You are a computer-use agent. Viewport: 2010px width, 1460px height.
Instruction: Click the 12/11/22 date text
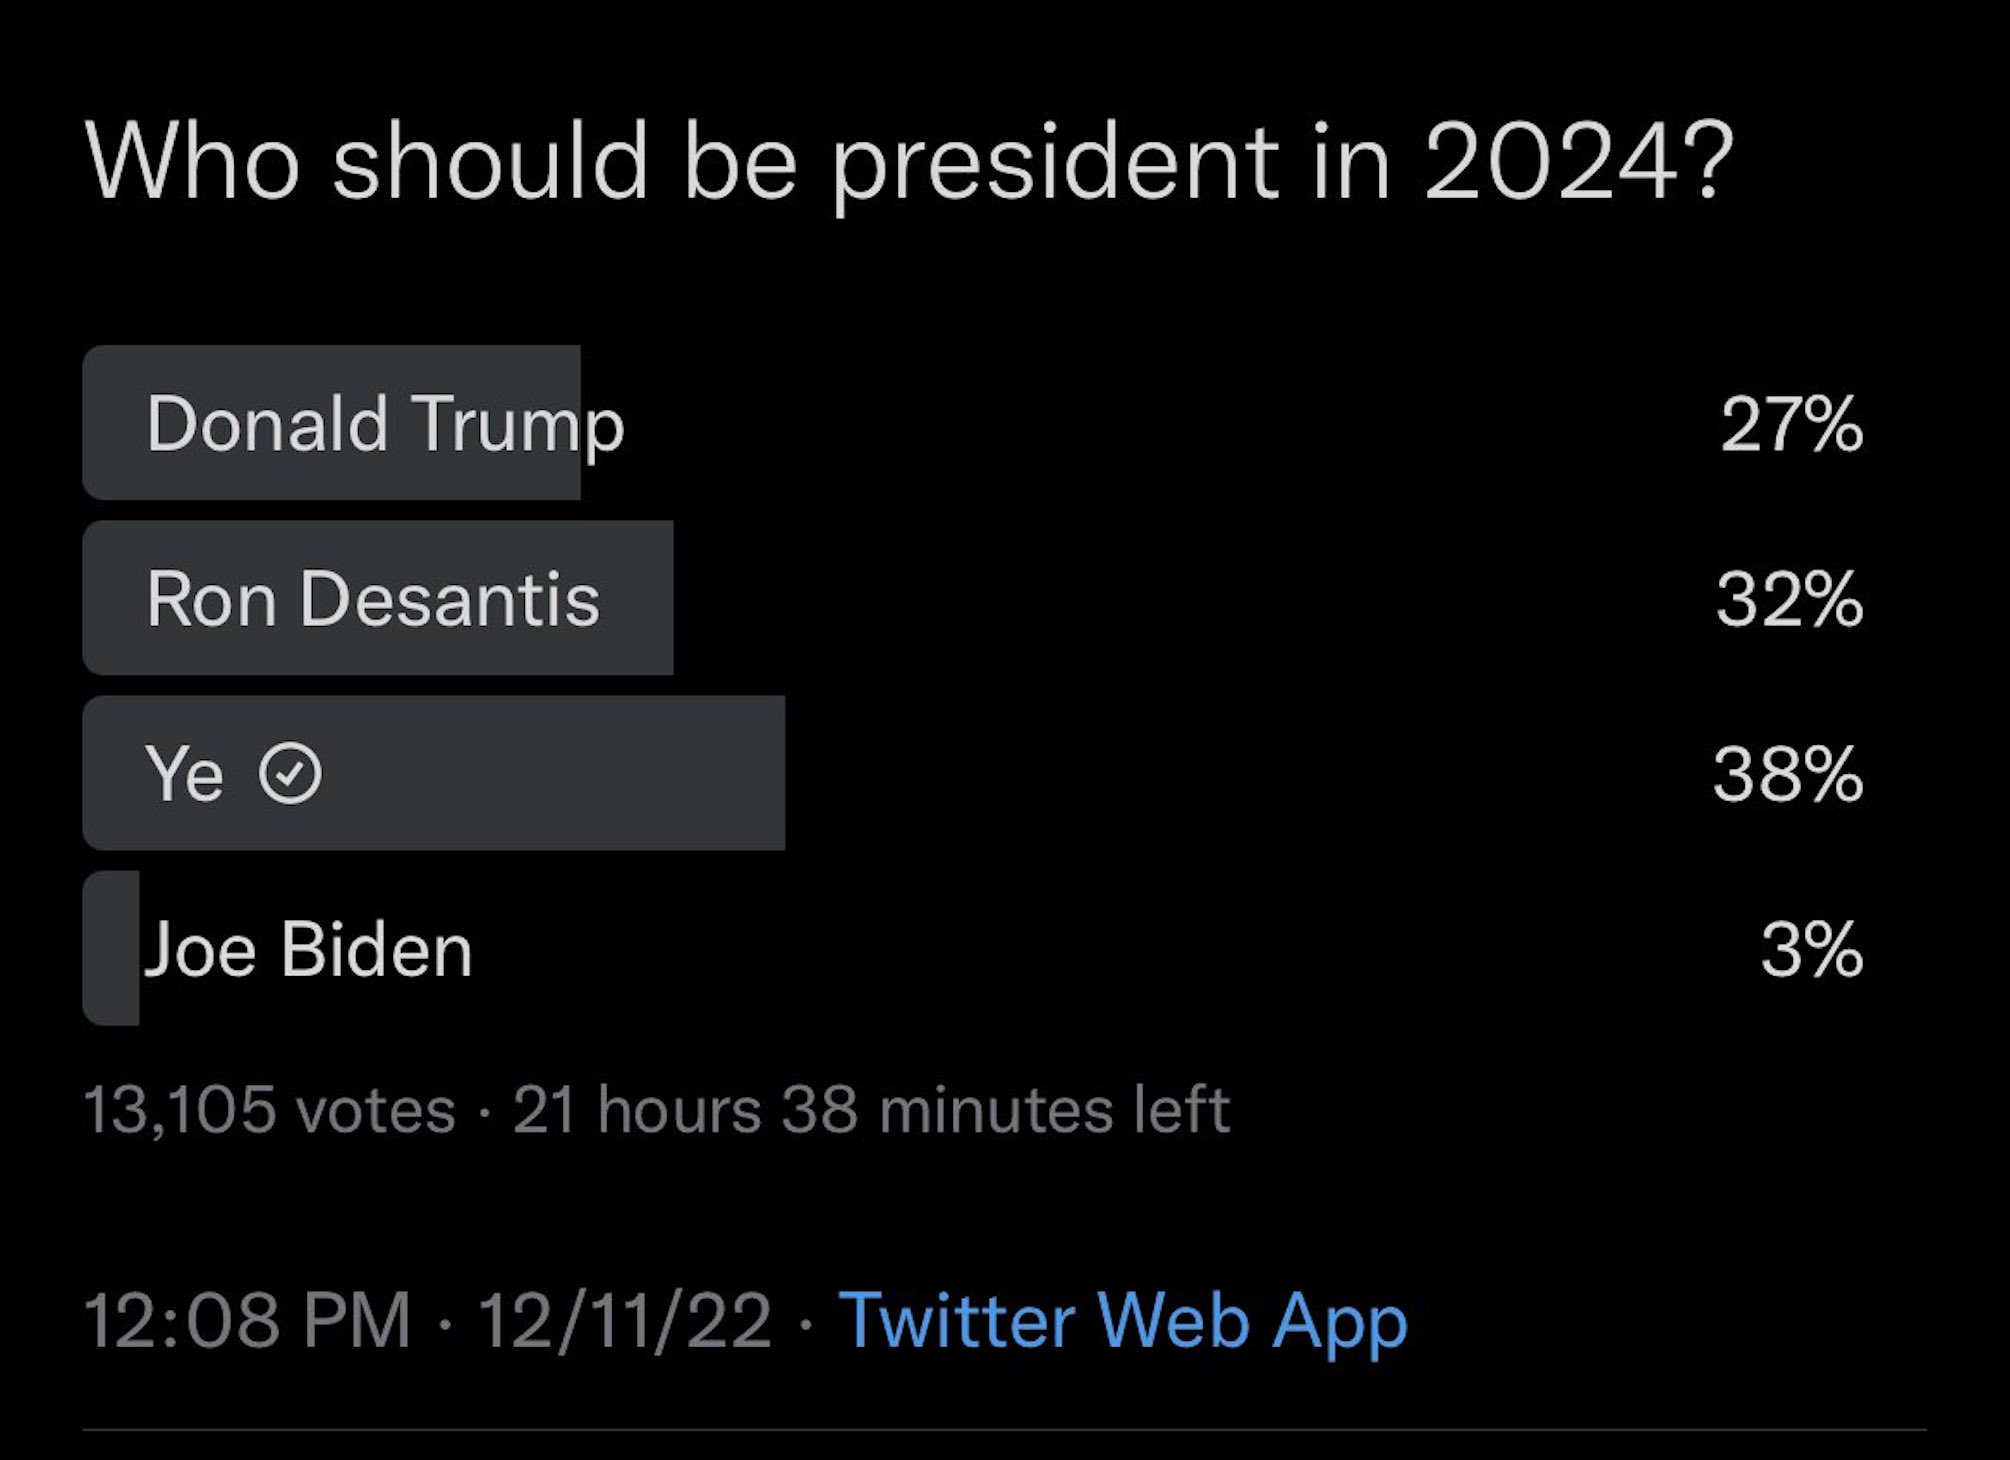pos(624,1321)
